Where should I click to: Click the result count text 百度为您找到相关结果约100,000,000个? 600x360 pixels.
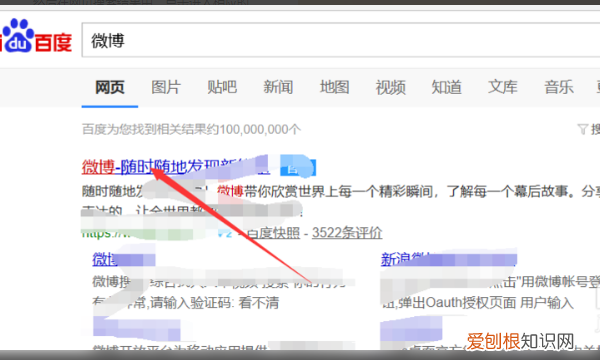pos(191,129)
